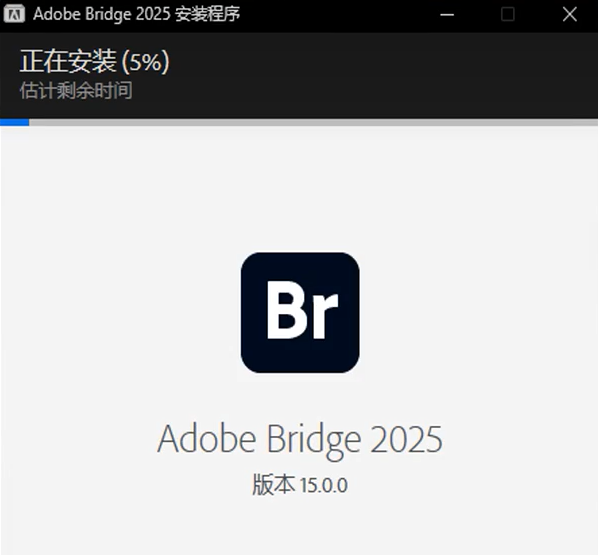The width and height of the screenshot is (598, 555).
Task: Click the large "Adobe Bridge 2025" product name
Action: [300, 440]
